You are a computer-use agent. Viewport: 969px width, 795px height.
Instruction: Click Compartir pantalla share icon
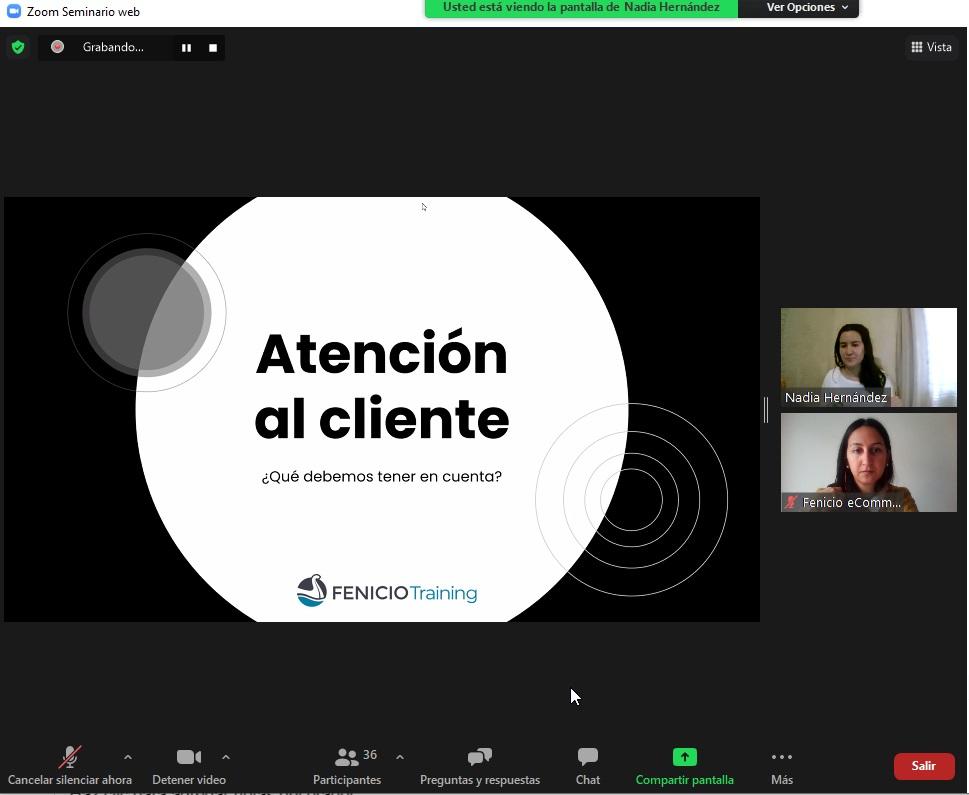(684, 757)
